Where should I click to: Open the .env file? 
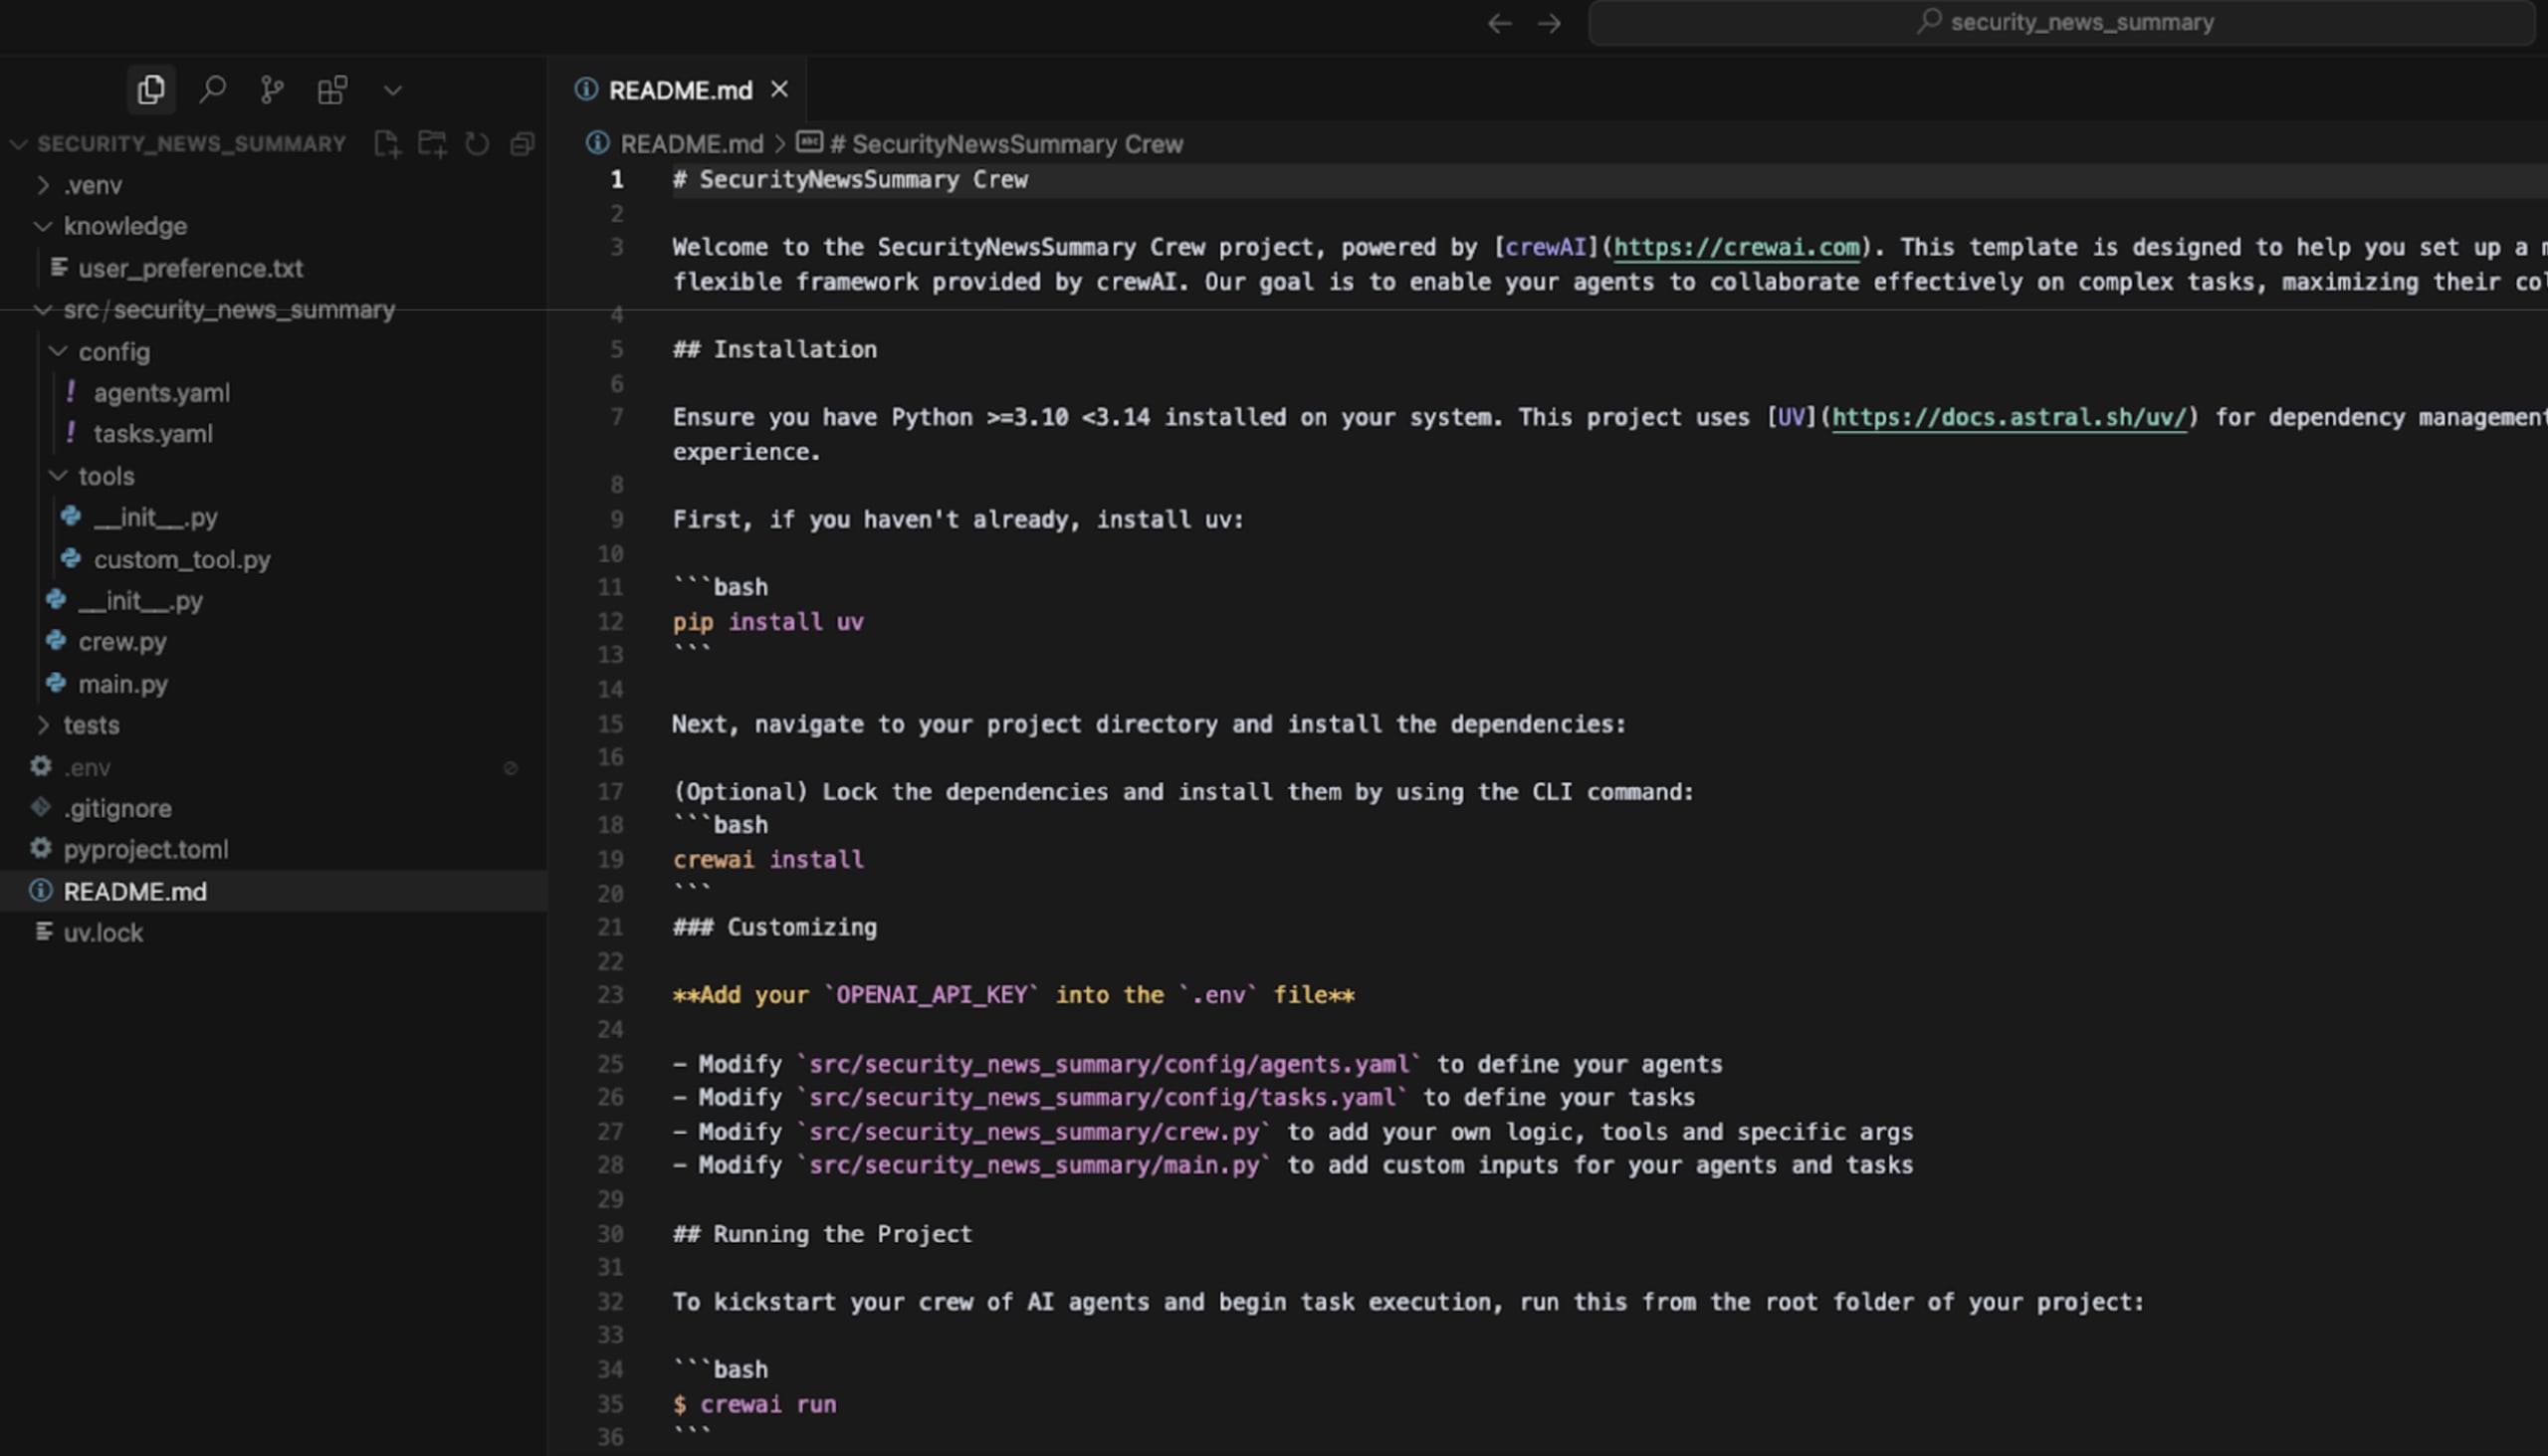click(87, 767)
